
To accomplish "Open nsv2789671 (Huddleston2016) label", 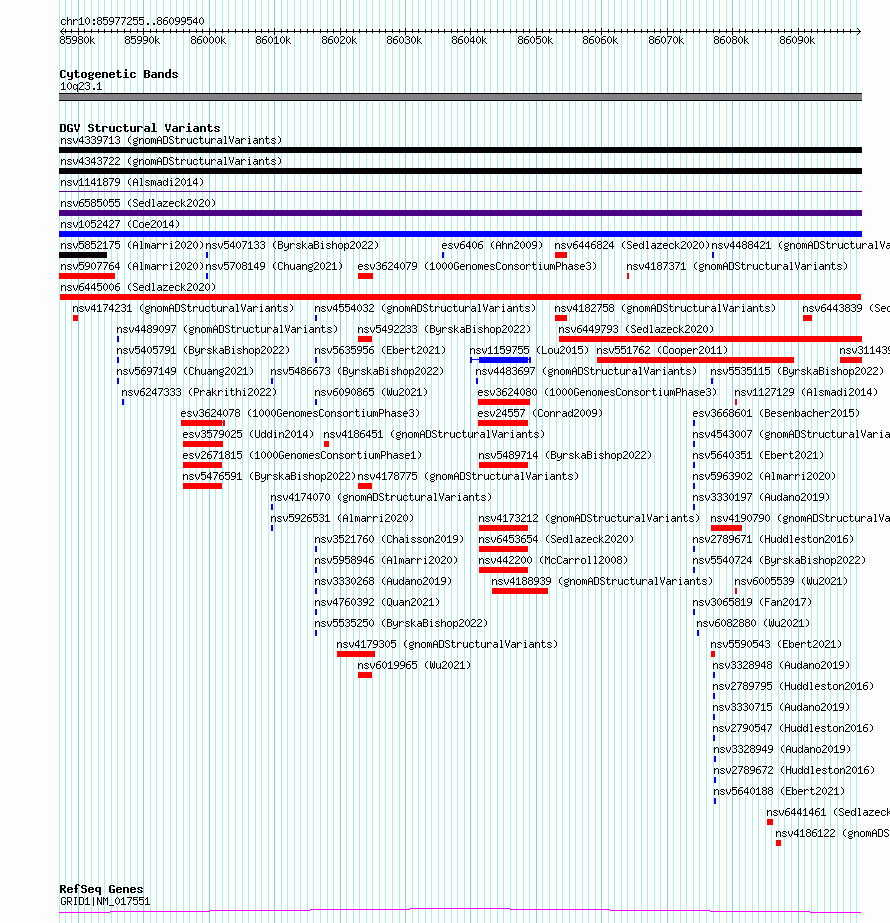I will (x=773, y=539).
